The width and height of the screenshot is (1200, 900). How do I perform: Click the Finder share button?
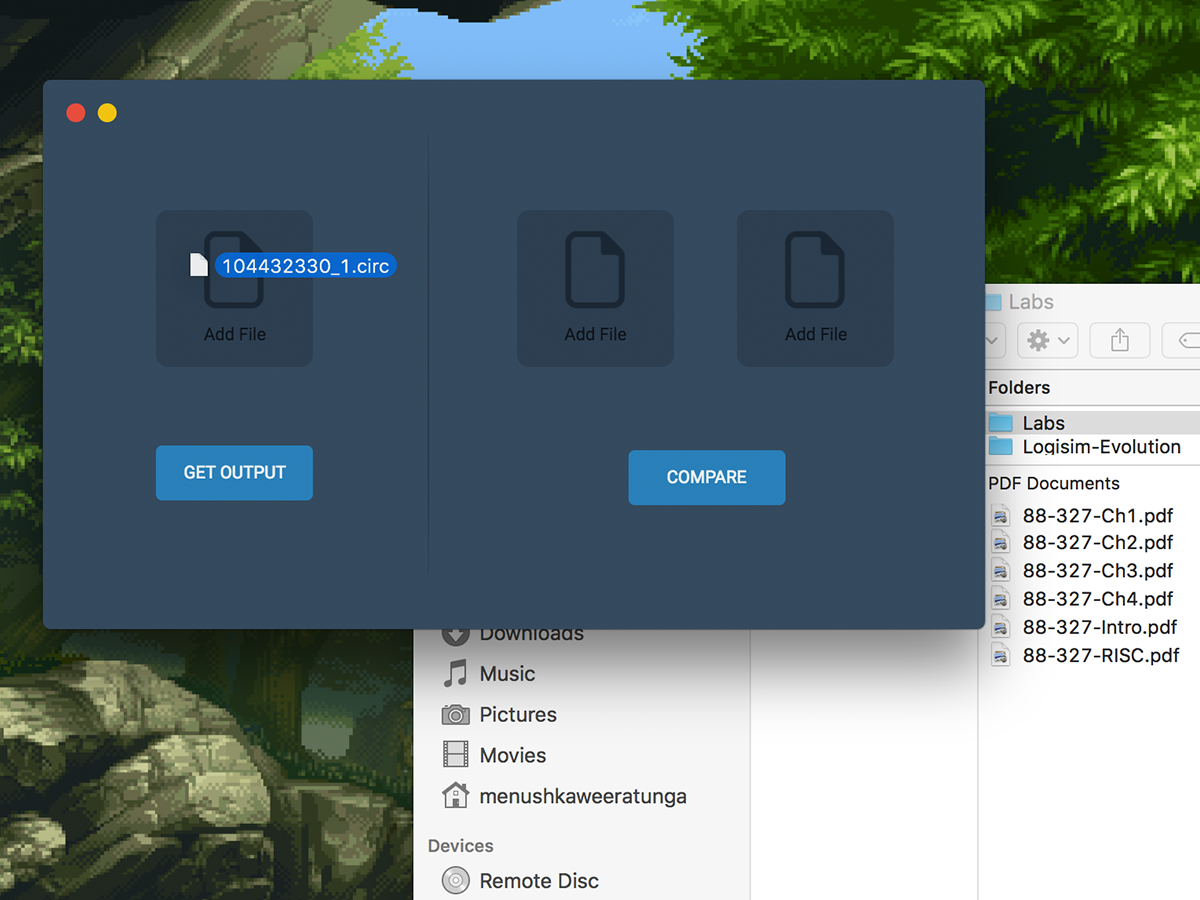1120,341
